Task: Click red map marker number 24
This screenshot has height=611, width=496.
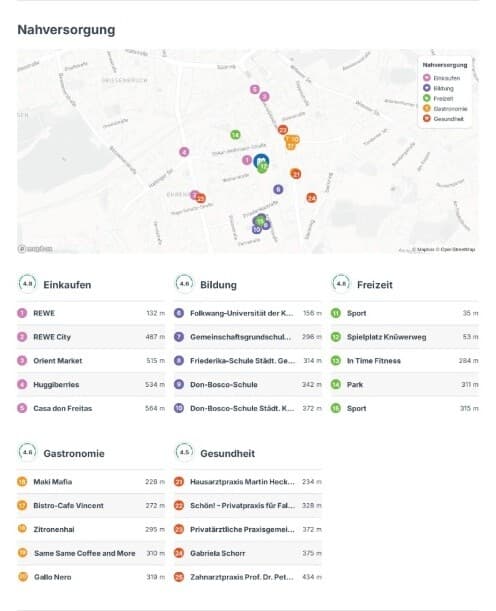Action: coord(311,198)
